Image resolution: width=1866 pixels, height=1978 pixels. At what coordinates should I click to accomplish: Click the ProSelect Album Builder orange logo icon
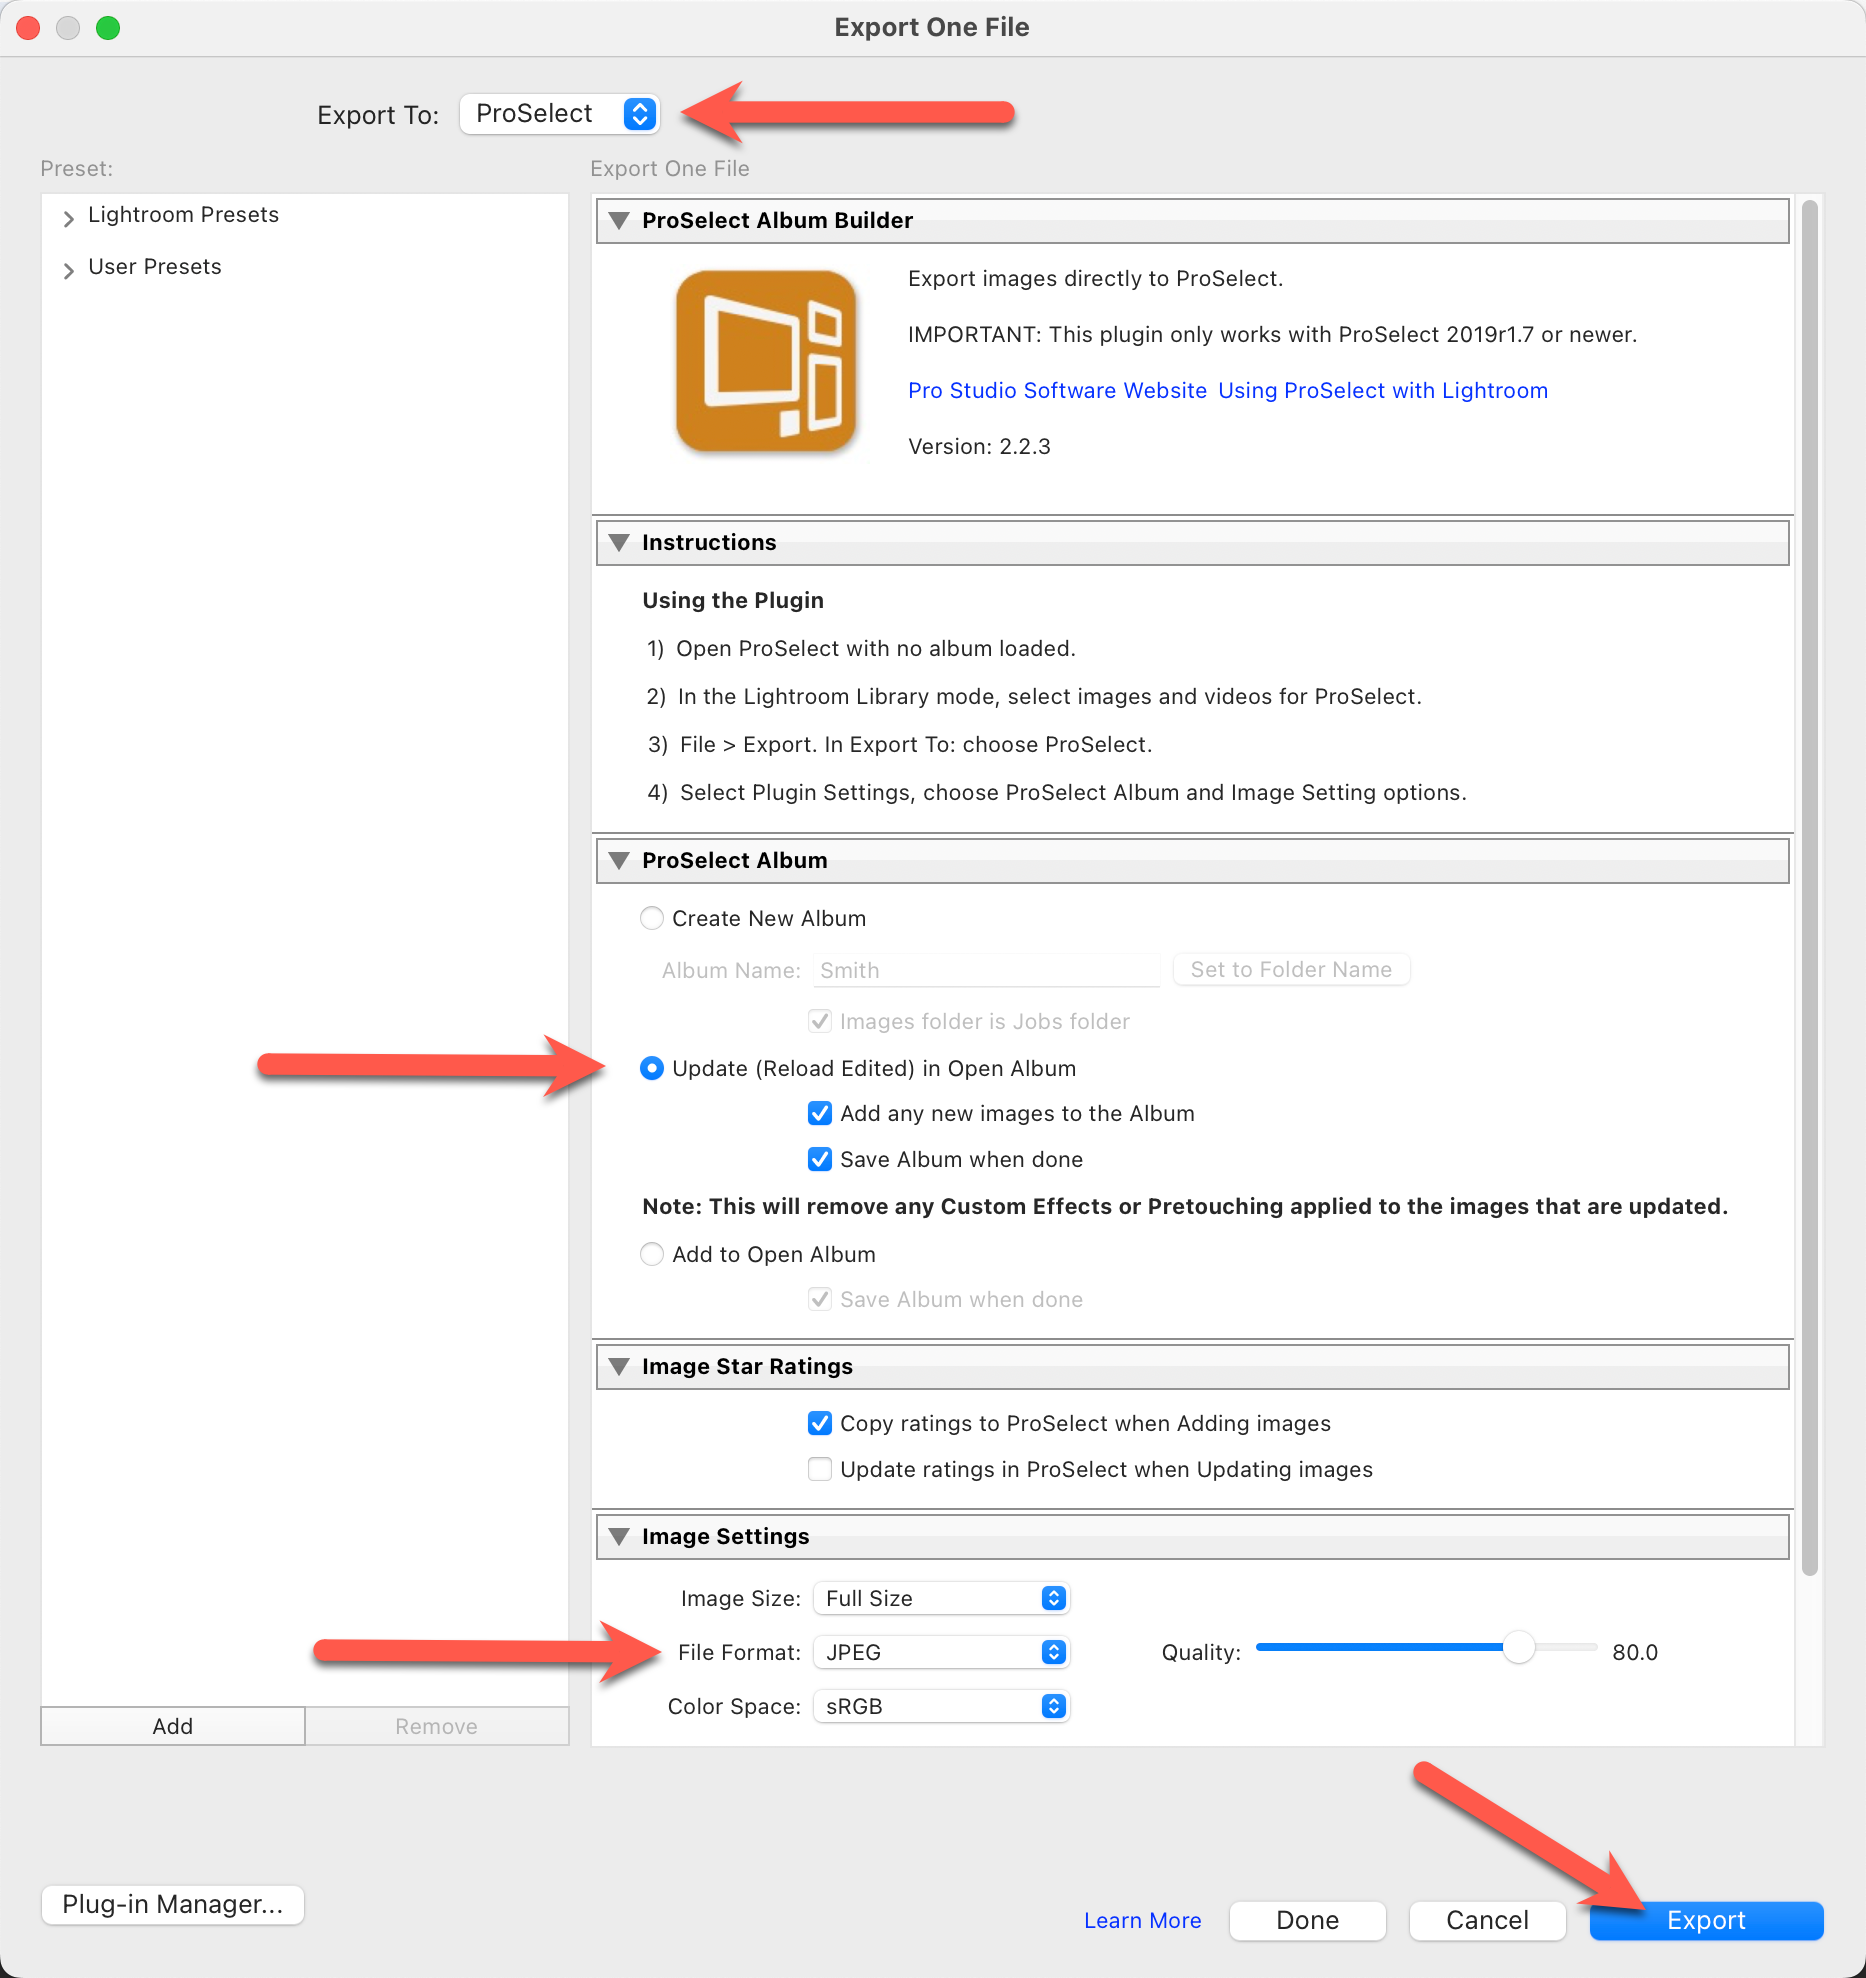[766, 361]
